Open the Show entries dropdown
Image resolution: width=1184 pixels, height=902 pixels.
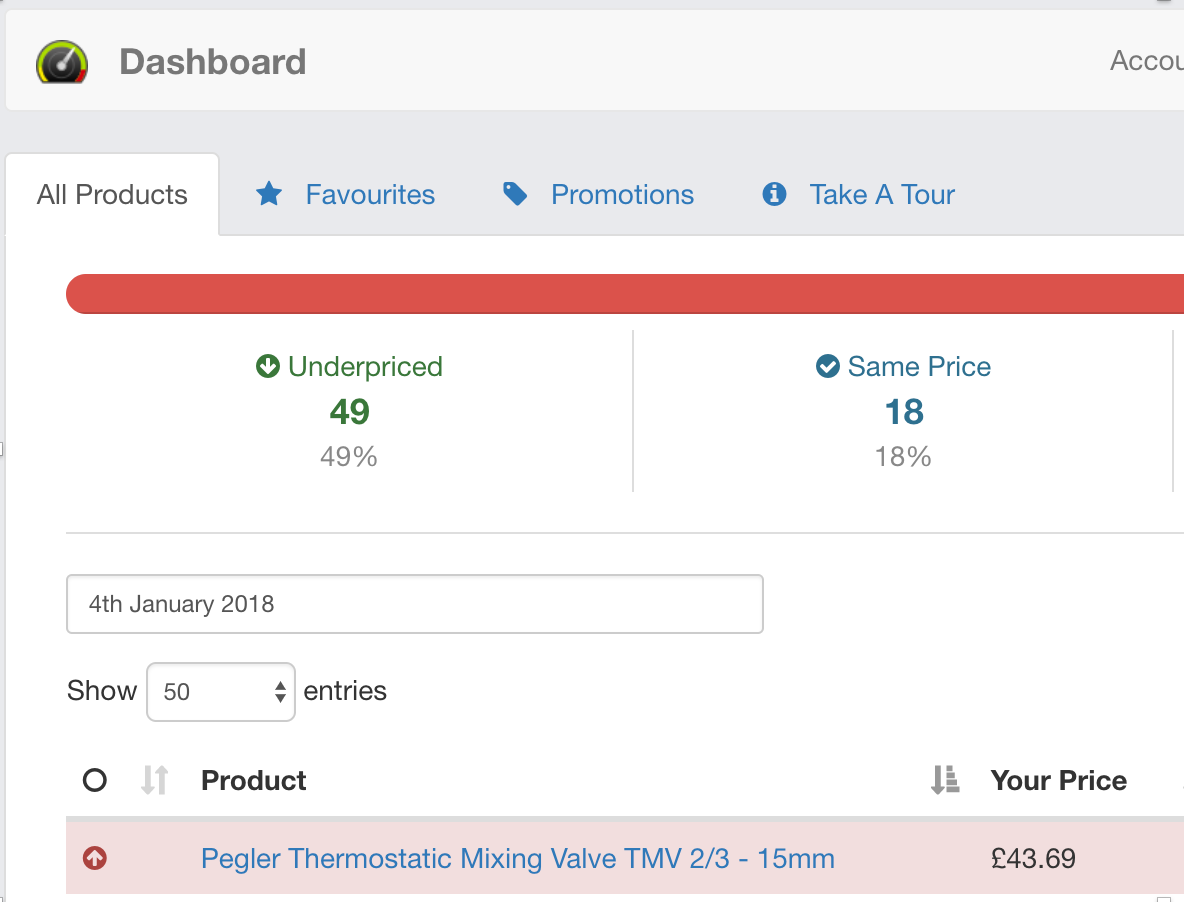coord(221,692)
